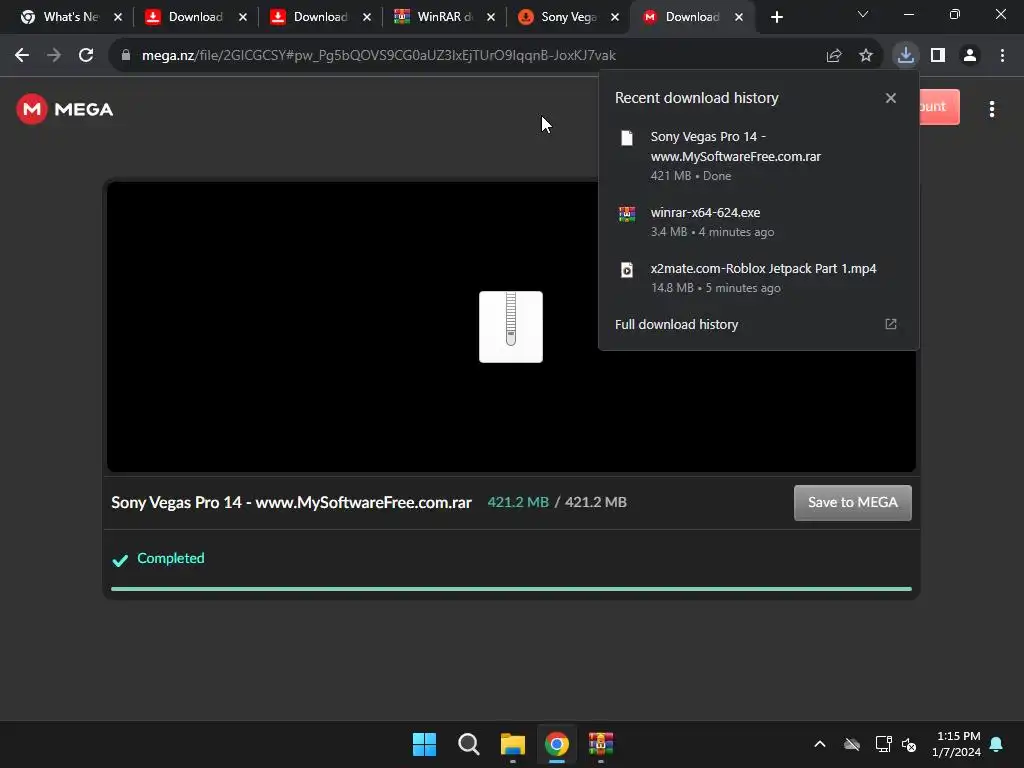Open the MEGA page three-dot menu

coord(991,109)
